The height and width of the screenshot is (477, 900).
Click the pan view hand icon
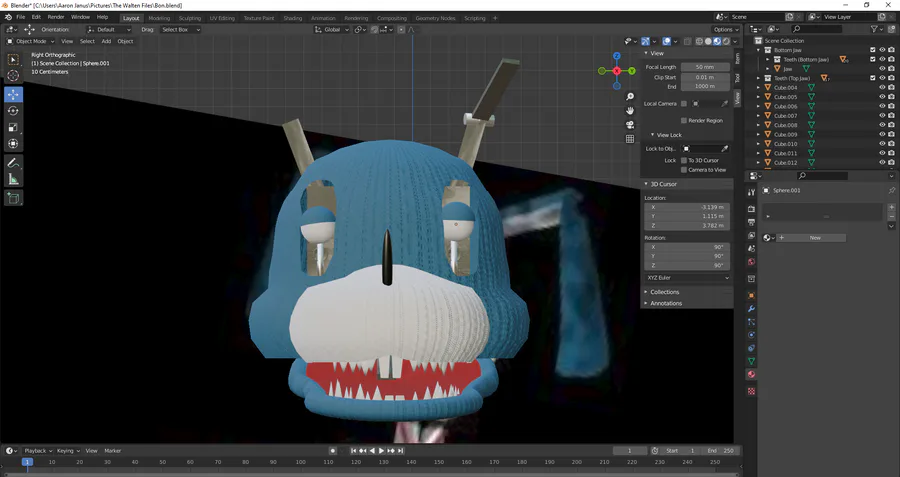click(630, 110)
